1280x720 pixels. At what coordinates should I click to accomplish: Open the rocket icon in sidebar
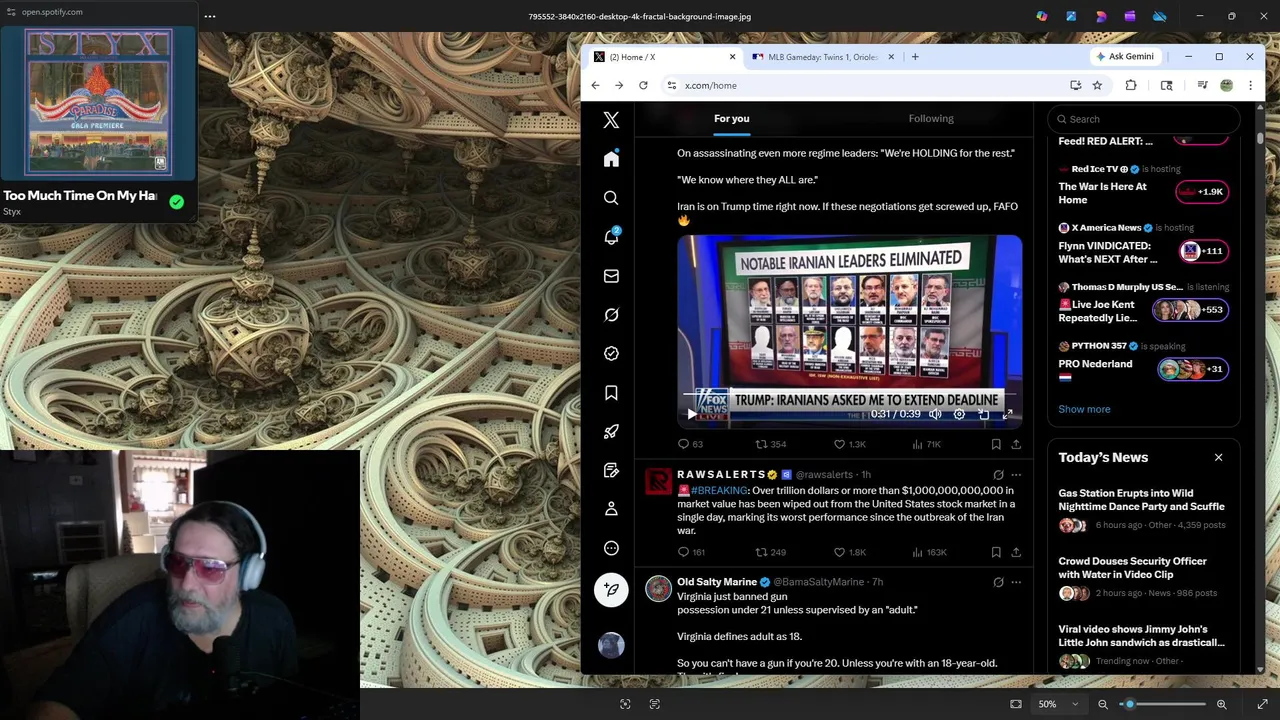611,432
